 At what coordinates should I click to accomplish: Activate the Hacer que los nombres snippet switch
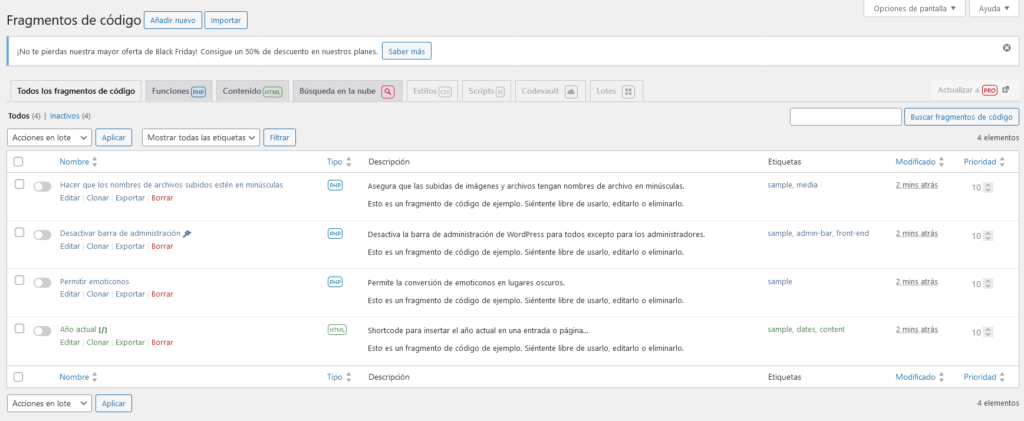point(42,187)
